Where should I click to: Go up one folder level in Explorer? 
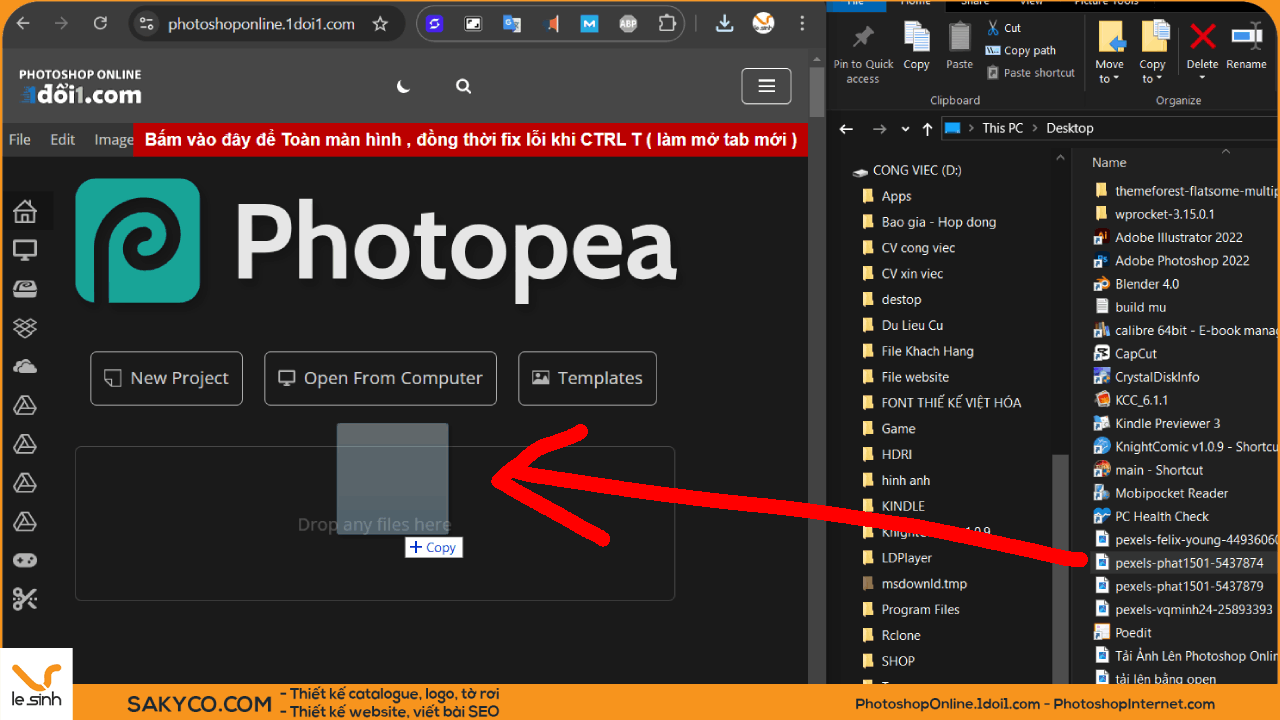coord(928,128)
